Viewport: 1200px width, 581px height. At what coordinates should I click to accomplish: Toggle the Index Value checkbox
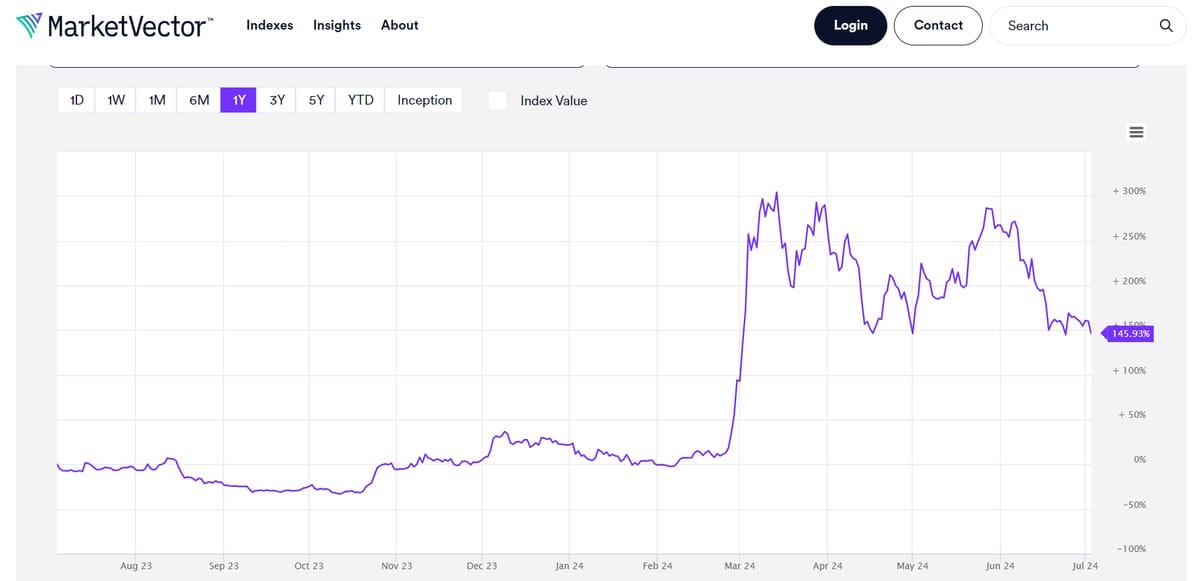click(498, 101)
